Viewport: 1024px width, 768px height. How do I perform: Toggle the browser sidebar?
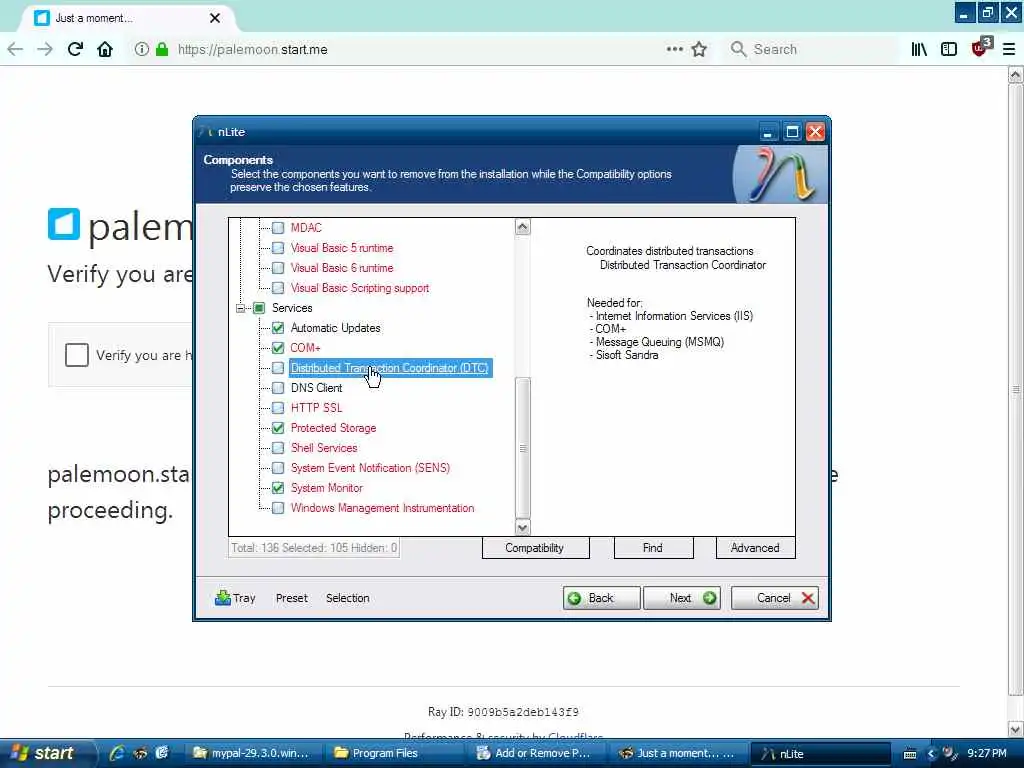(x=949, y=50)
